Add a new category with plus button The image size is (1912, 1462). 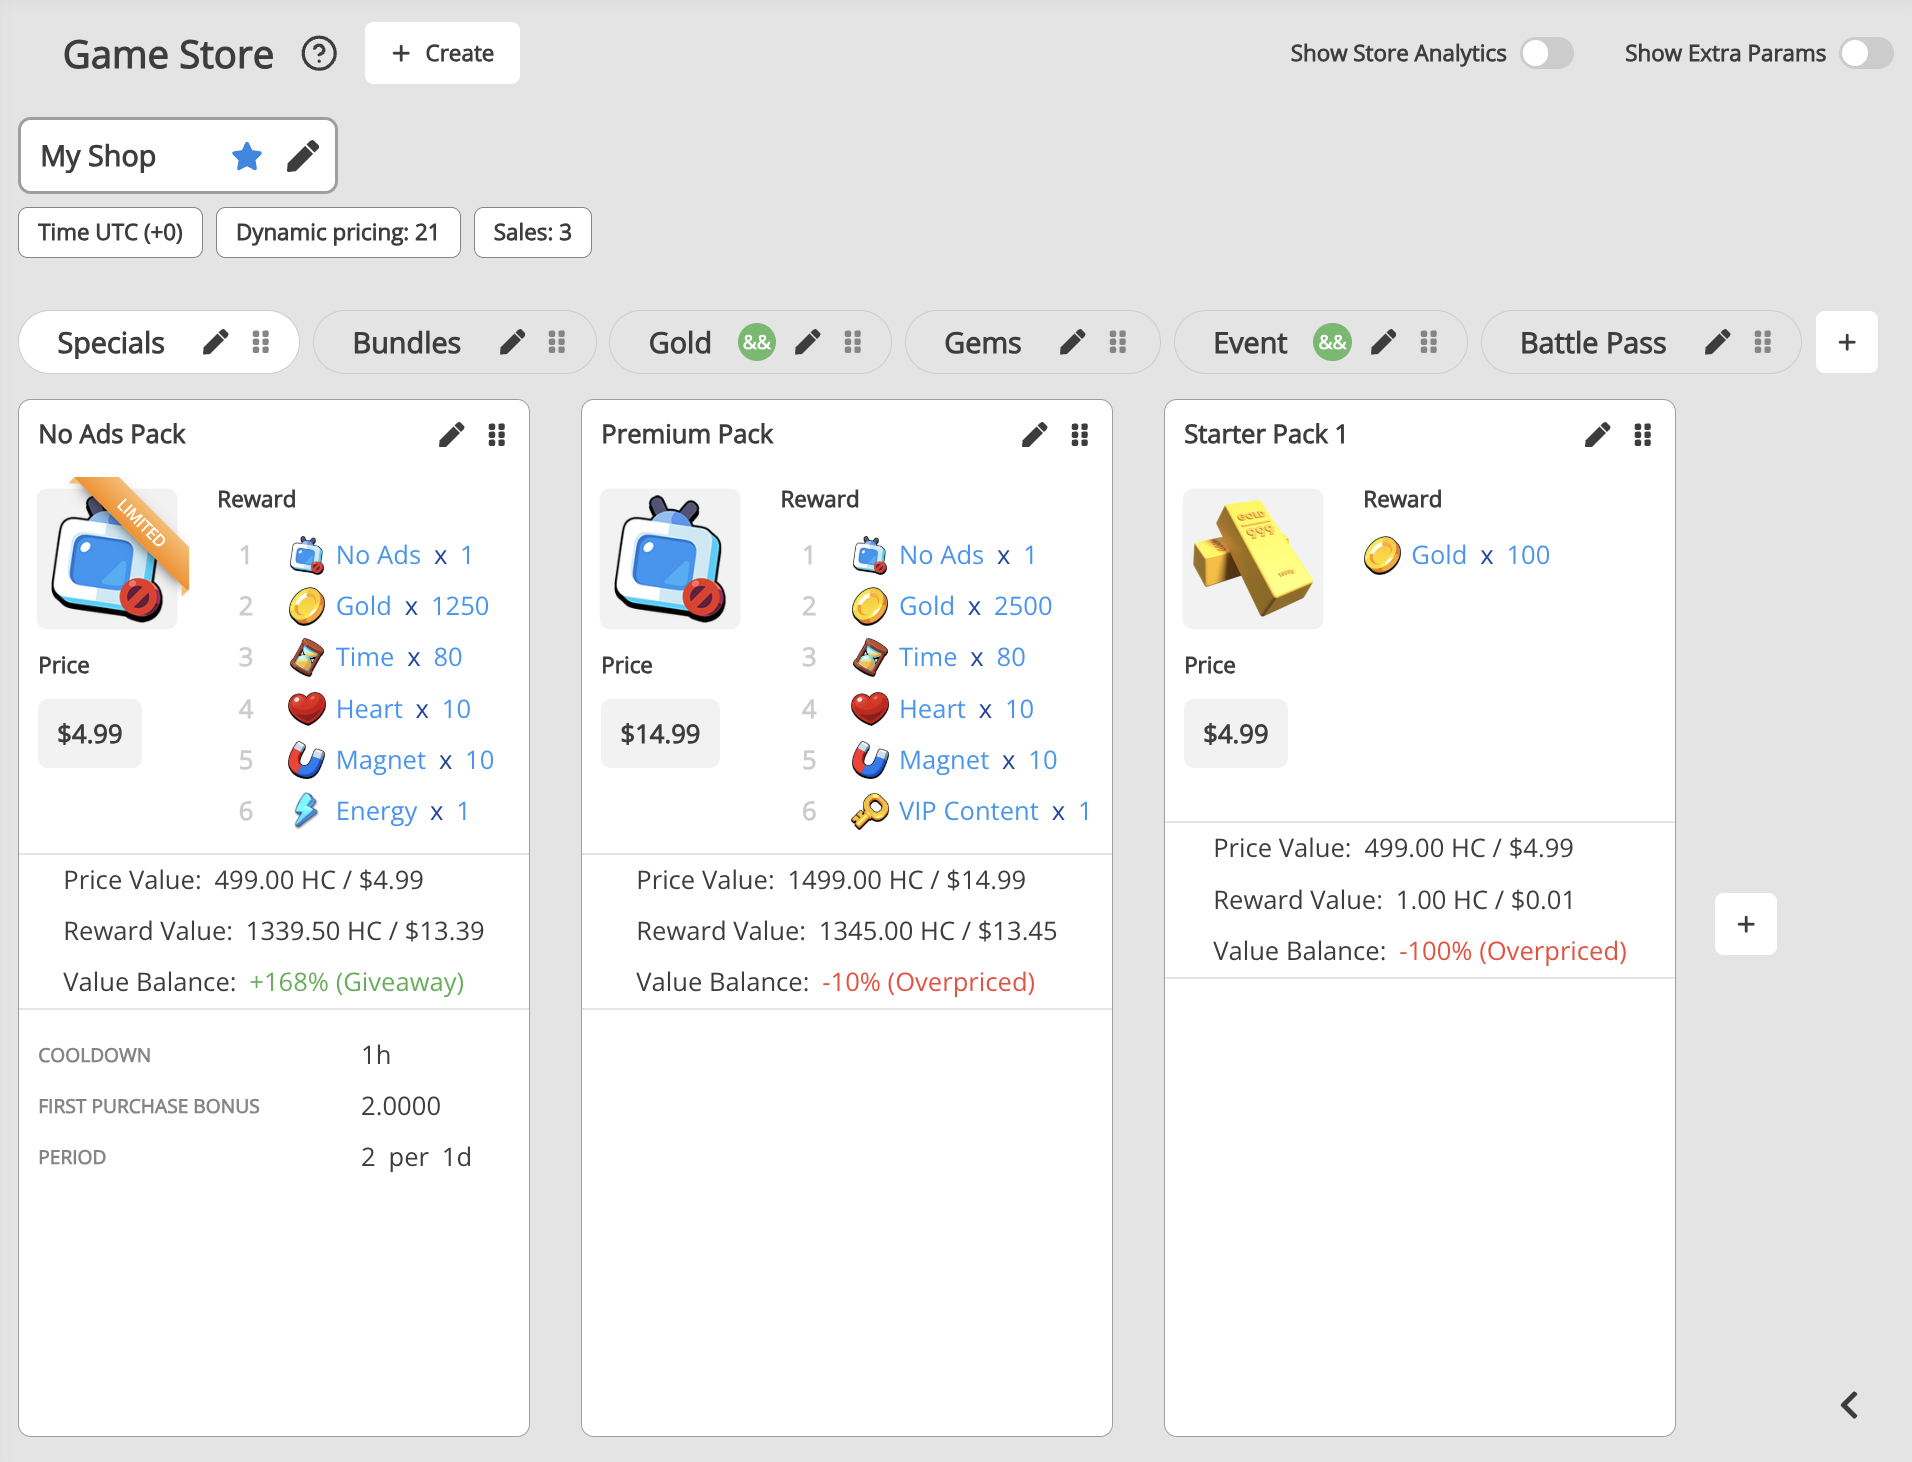click(1846, 343)
